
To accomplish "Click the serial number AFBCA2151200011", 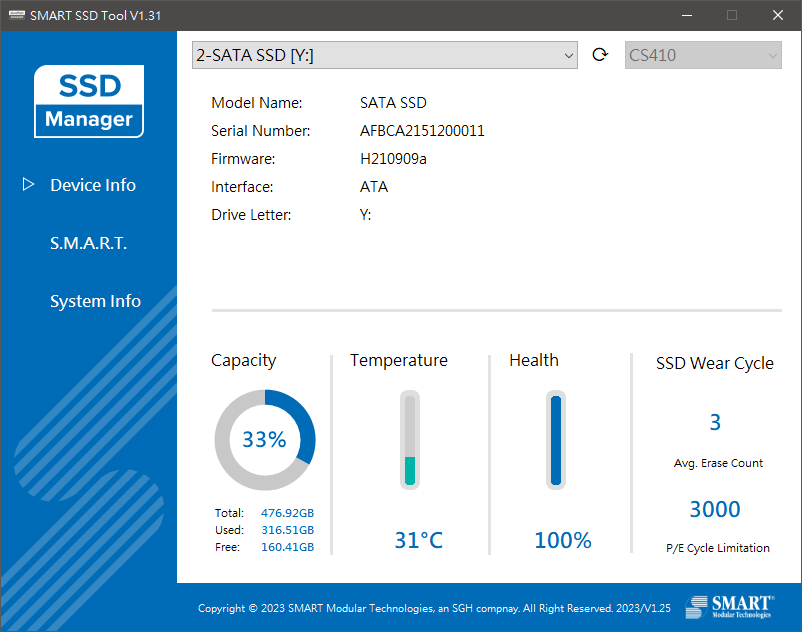I will point(421,130).
